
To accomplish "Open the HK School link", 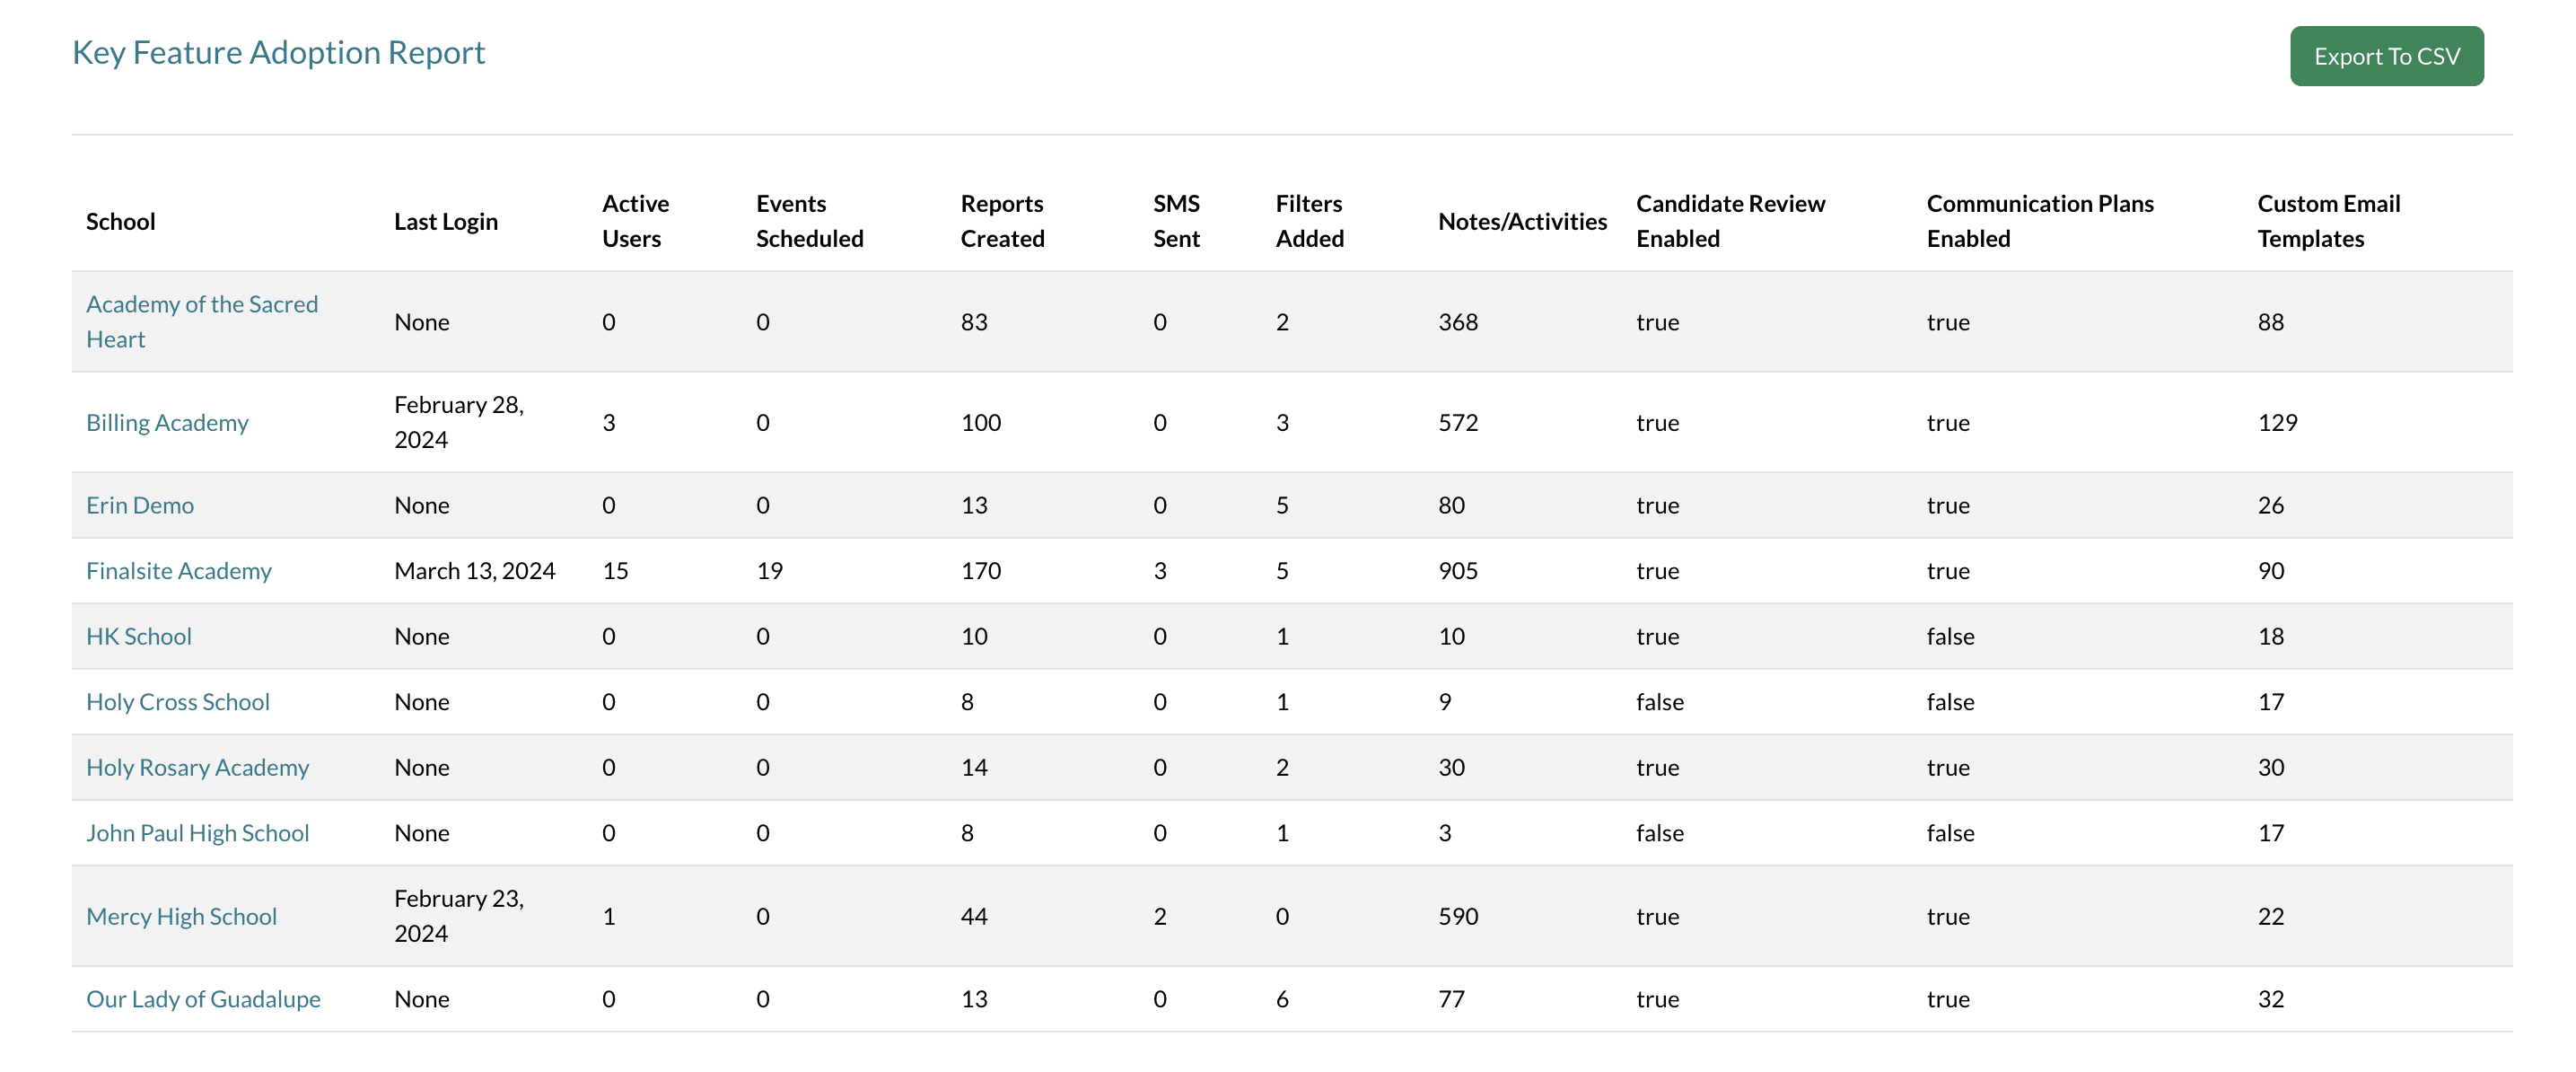I will (138, 637).
